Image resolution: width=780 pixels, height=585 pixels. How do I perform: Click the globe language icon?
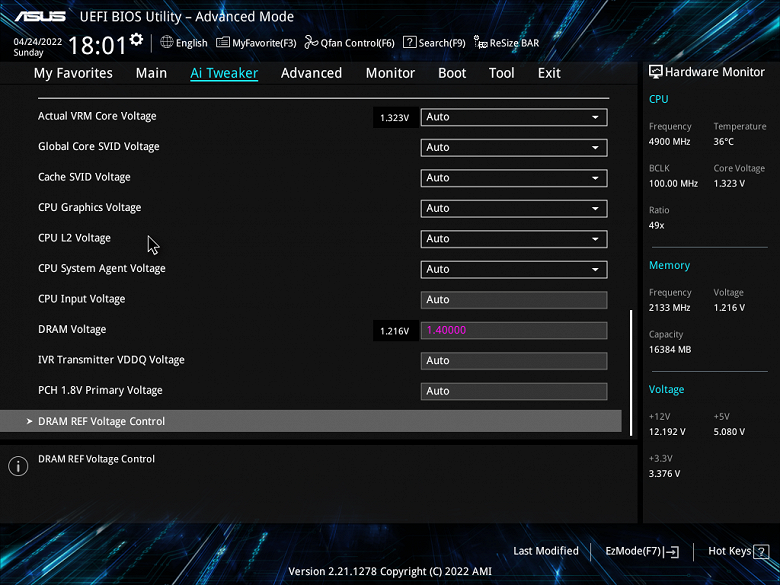pos(167,42)
